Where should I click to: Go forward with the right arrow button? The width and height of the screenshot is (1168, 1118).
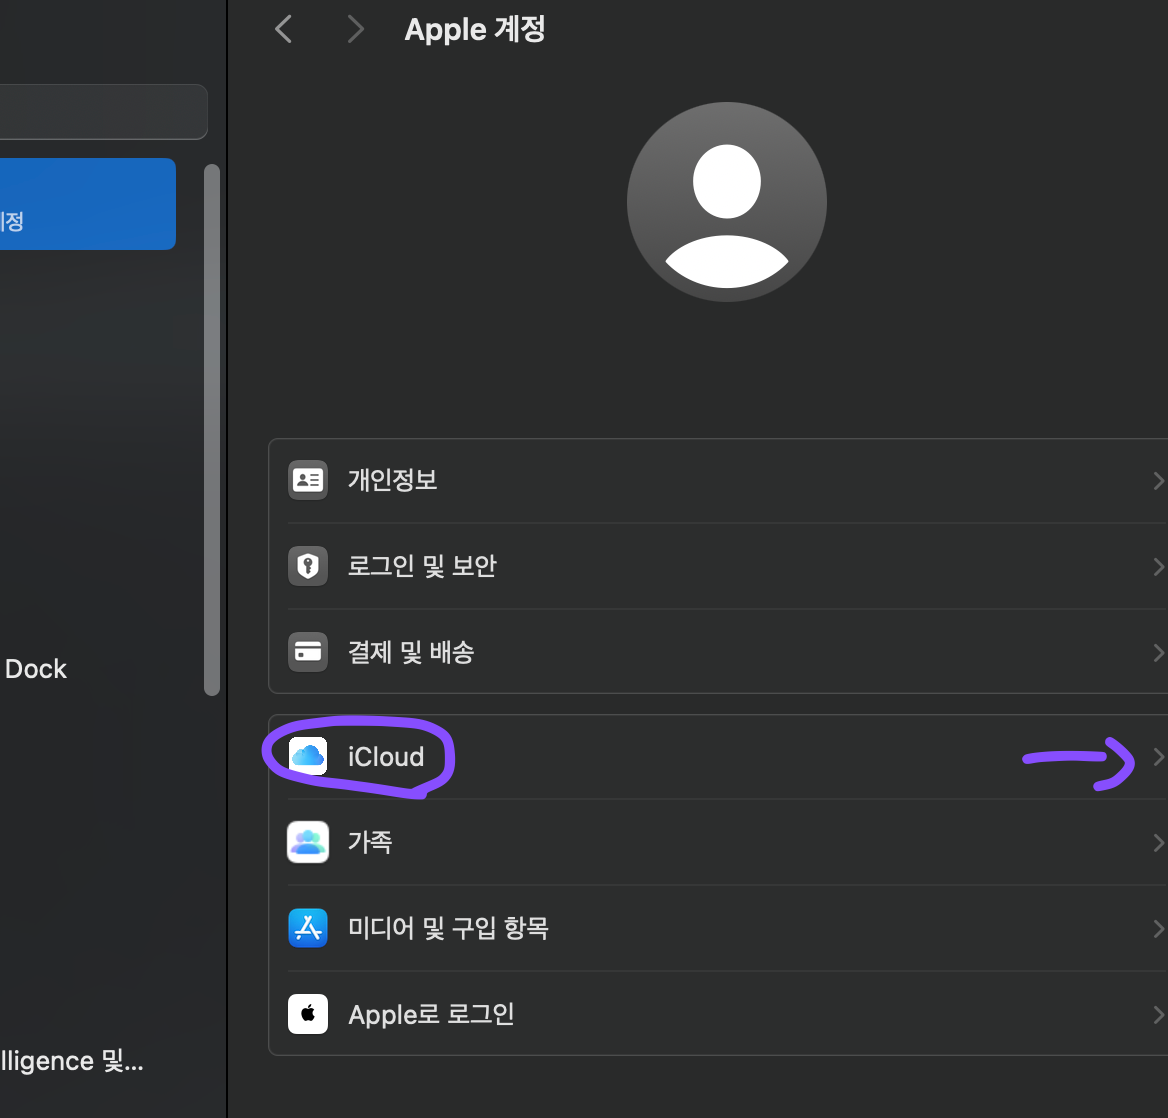[355, 30]
